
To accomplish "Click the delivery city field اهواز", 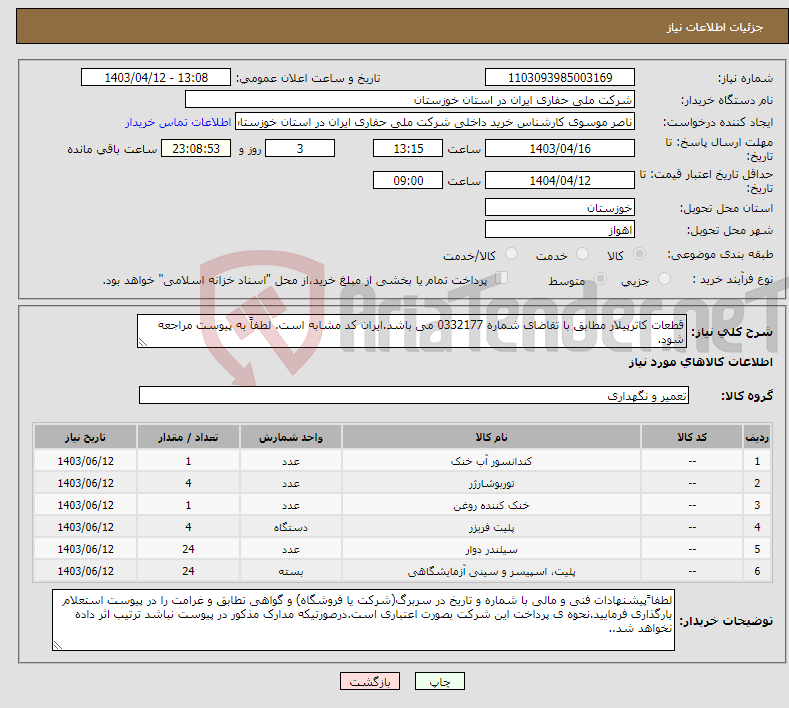I will point(560,229).
